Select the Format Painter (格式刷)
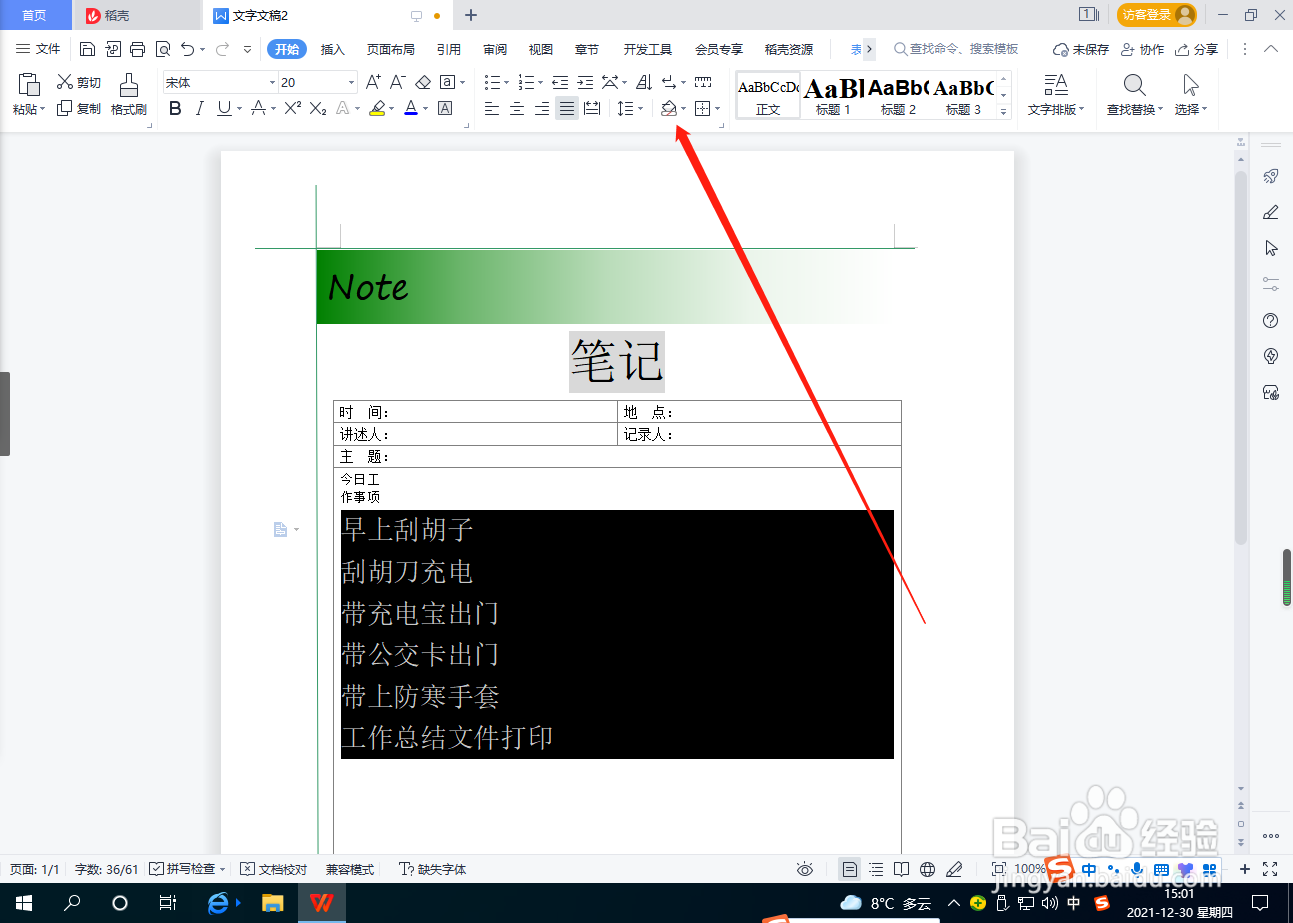1293x923 pixels. 129,95
